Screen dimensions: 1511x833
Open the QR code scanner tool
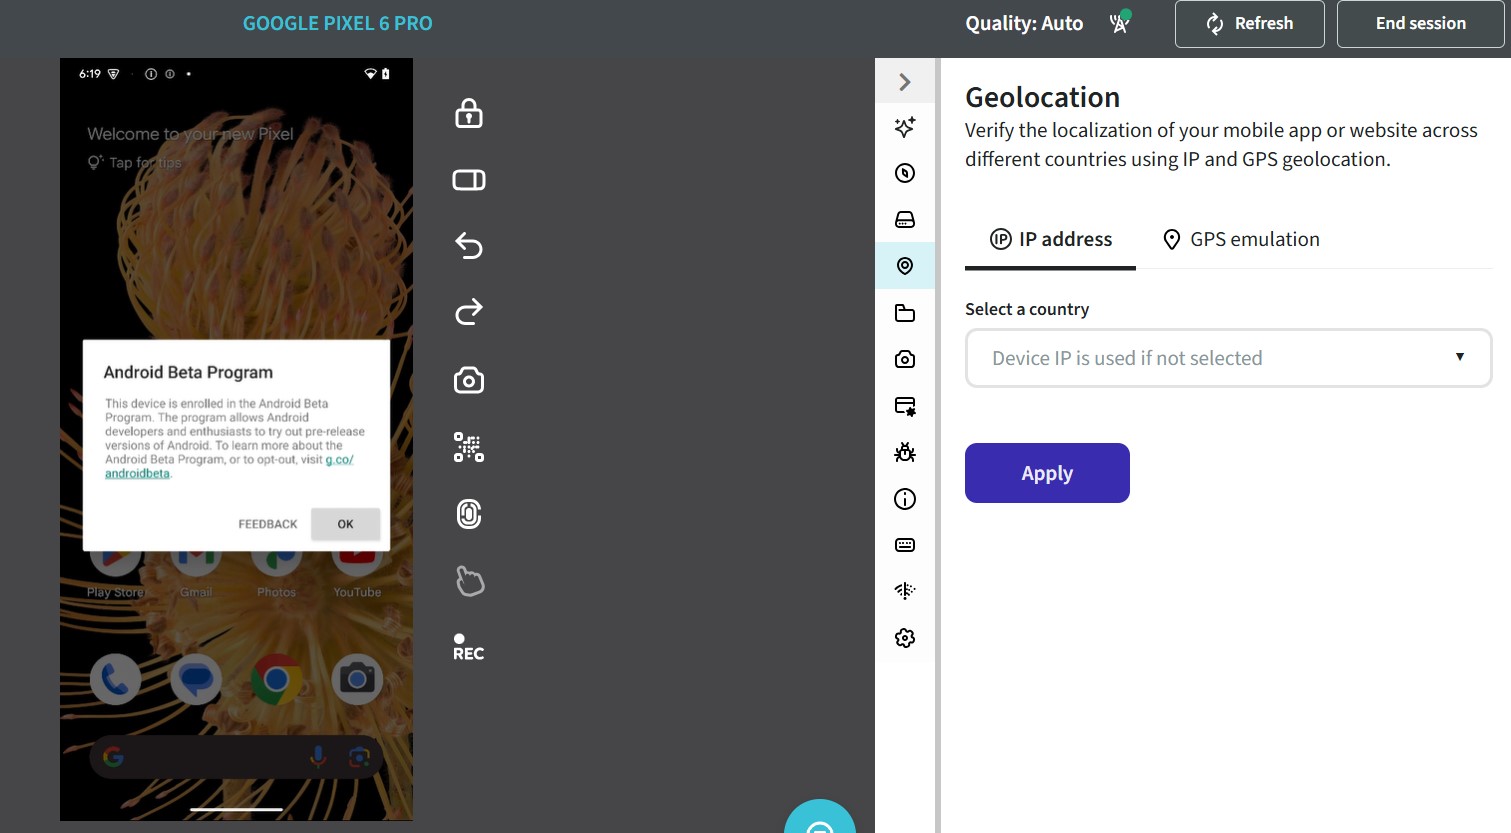tap(469, 447)
